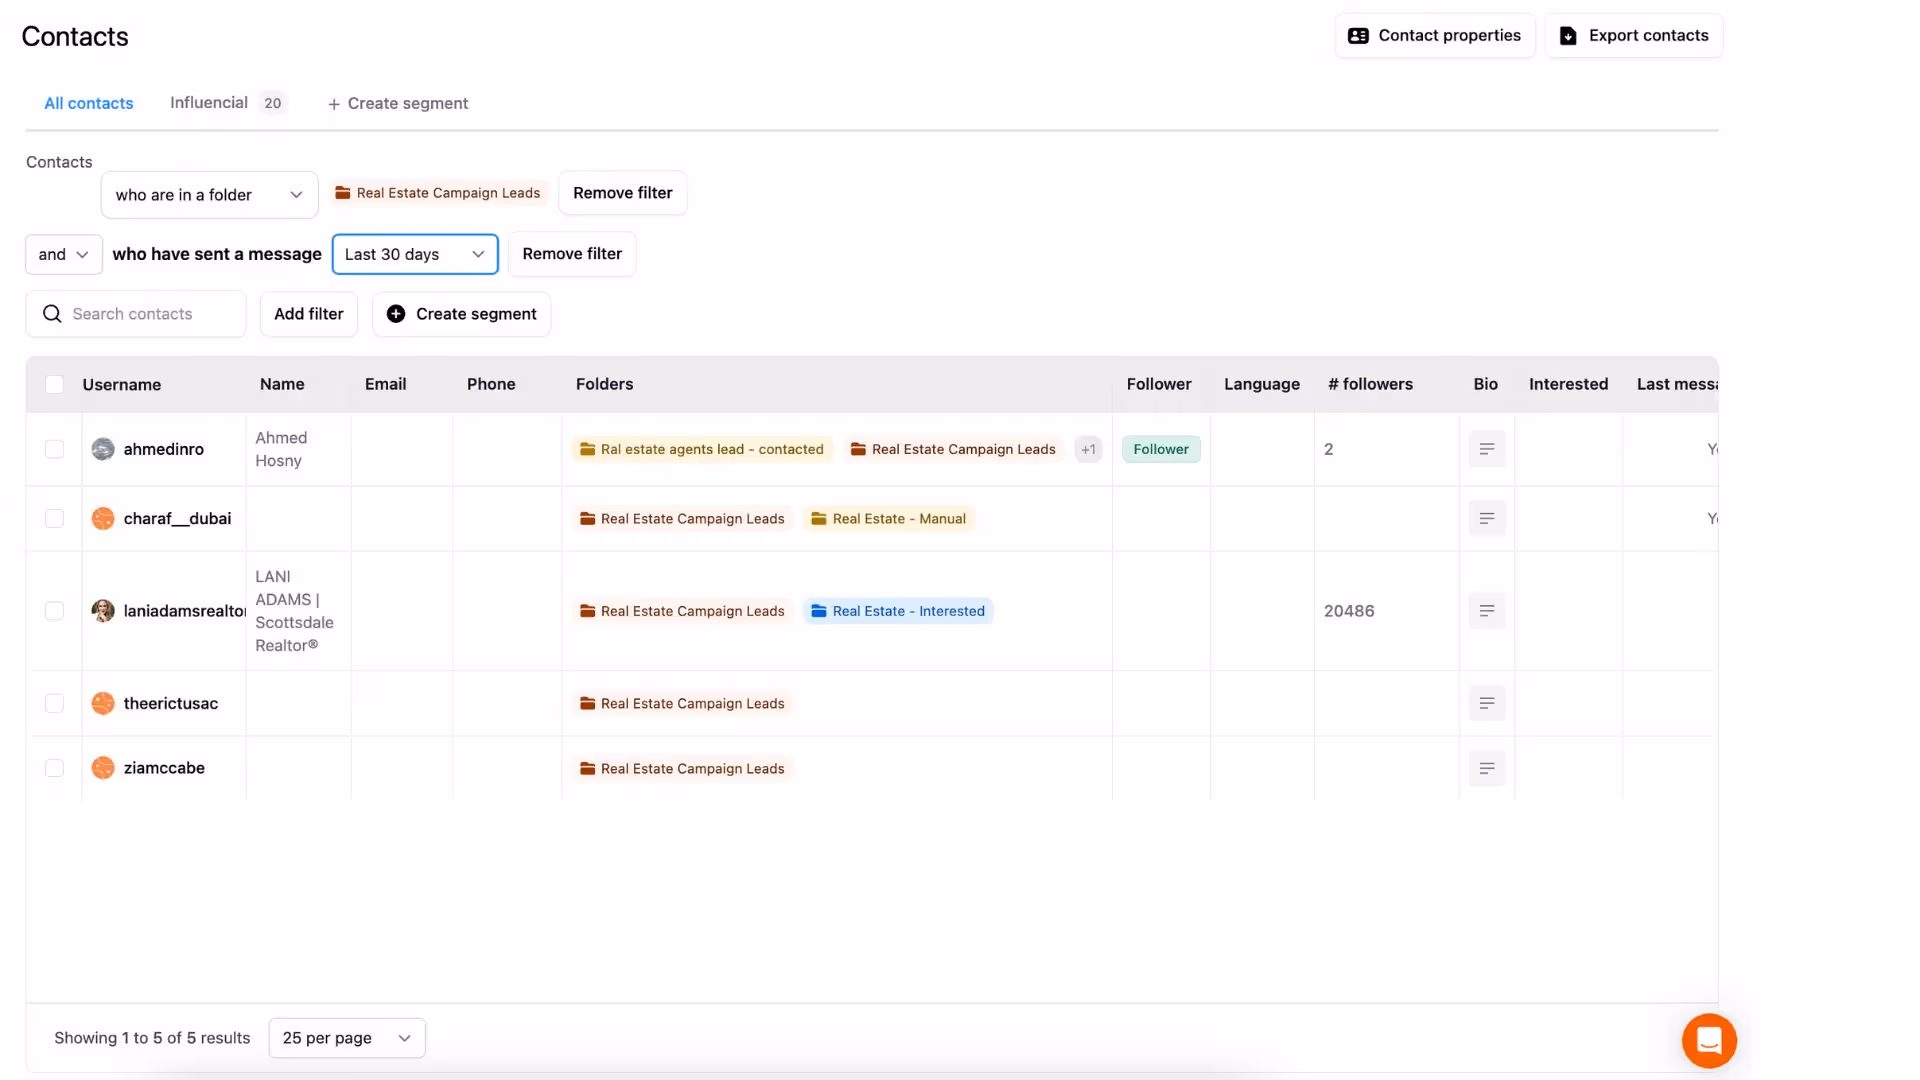Select the checkbox for charaf__dubai row
This screenshot has height=1080, width=1920.
pyautogui.click(x=55, y=518)
